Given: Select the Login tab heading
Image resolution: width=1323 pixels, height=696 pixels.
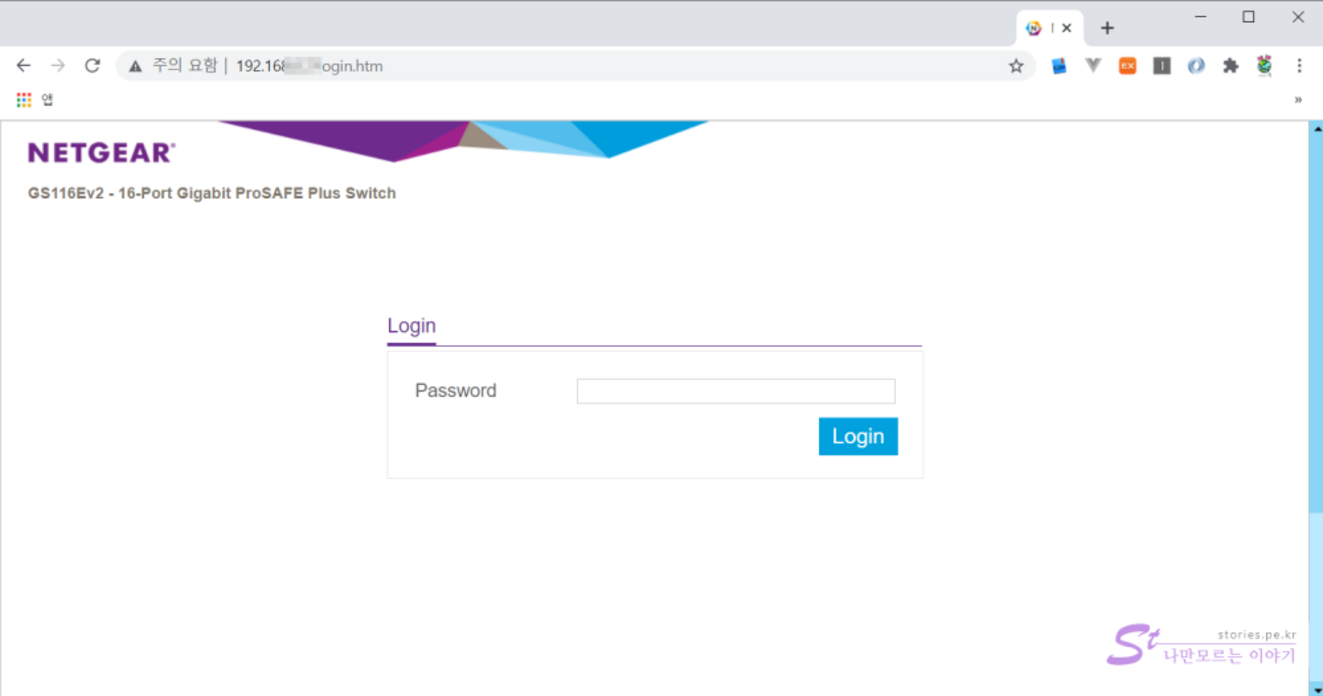Looking at the screenshot, I should [x=411, y=326].
